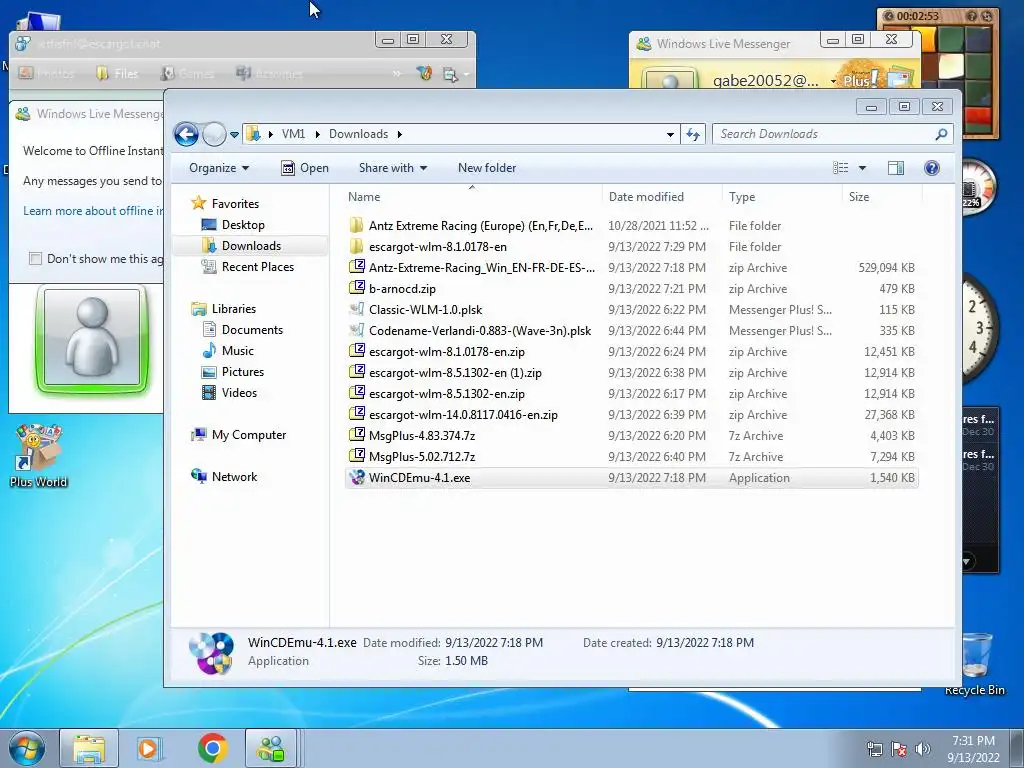The width and height of the screenshot is (1024, 768).
Task: Click the refresh button beside address bar
Action: click(x=693, y=135)
